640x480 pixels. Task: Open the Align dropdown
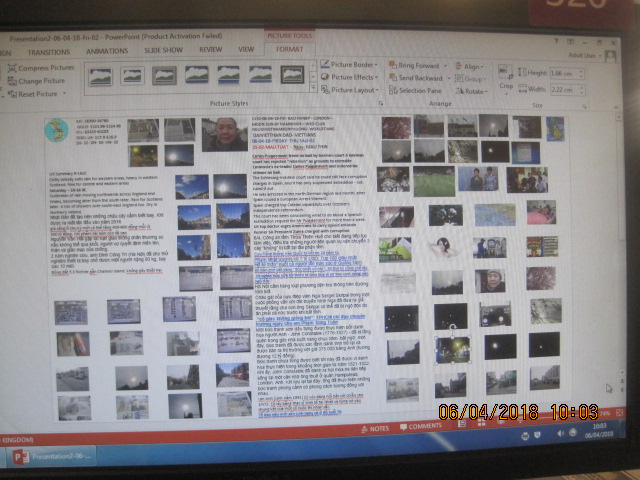pyautogui.click(x=469, y=66)
